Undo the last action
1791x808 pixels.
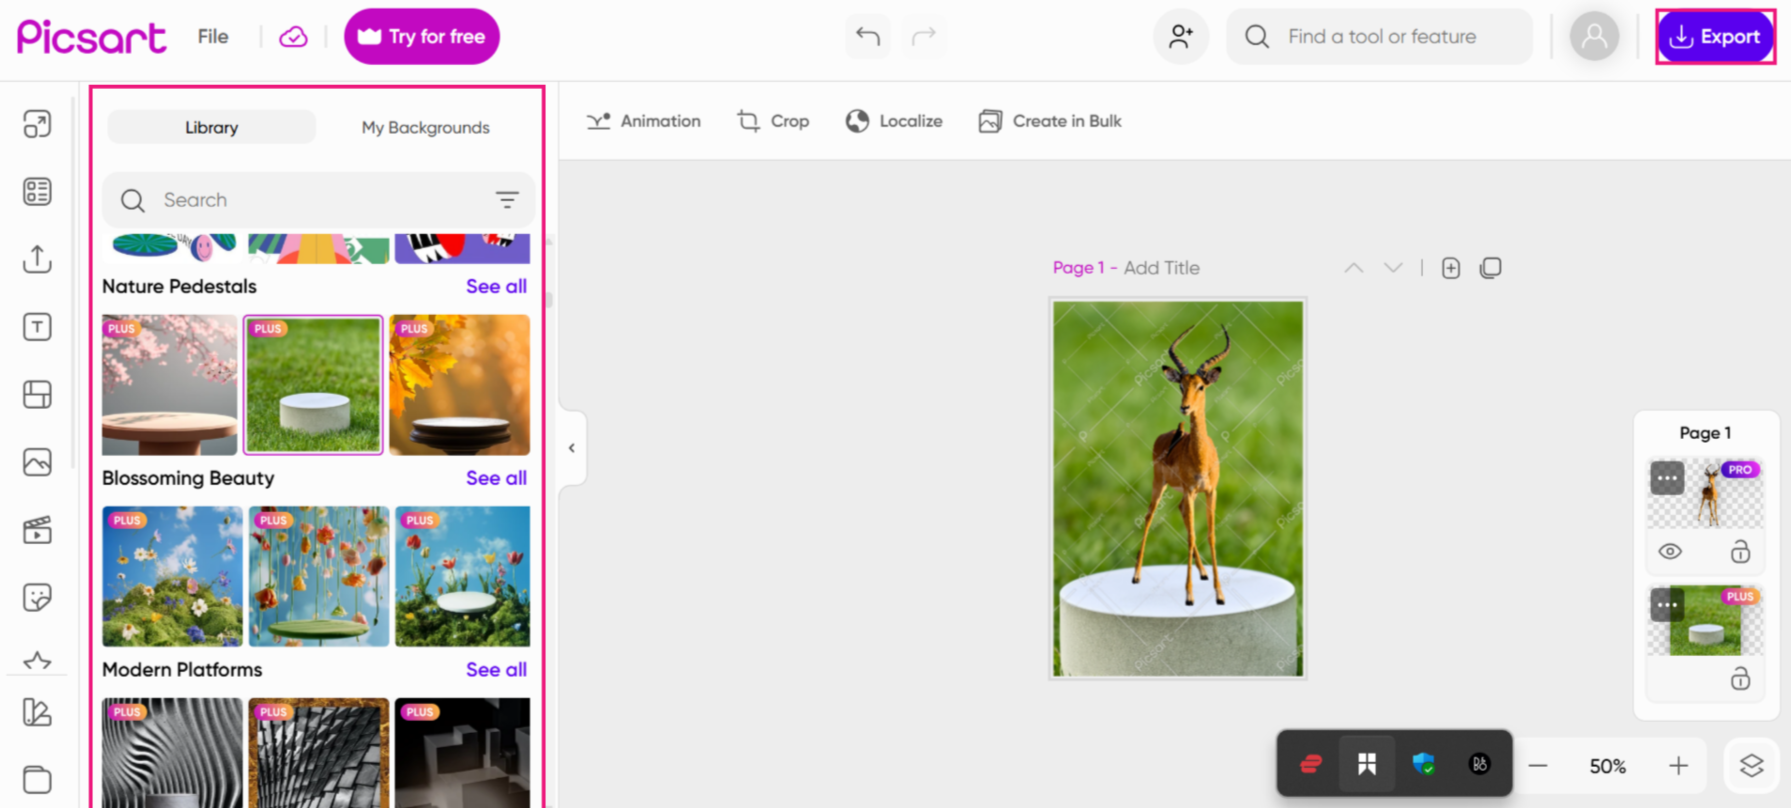867,37
